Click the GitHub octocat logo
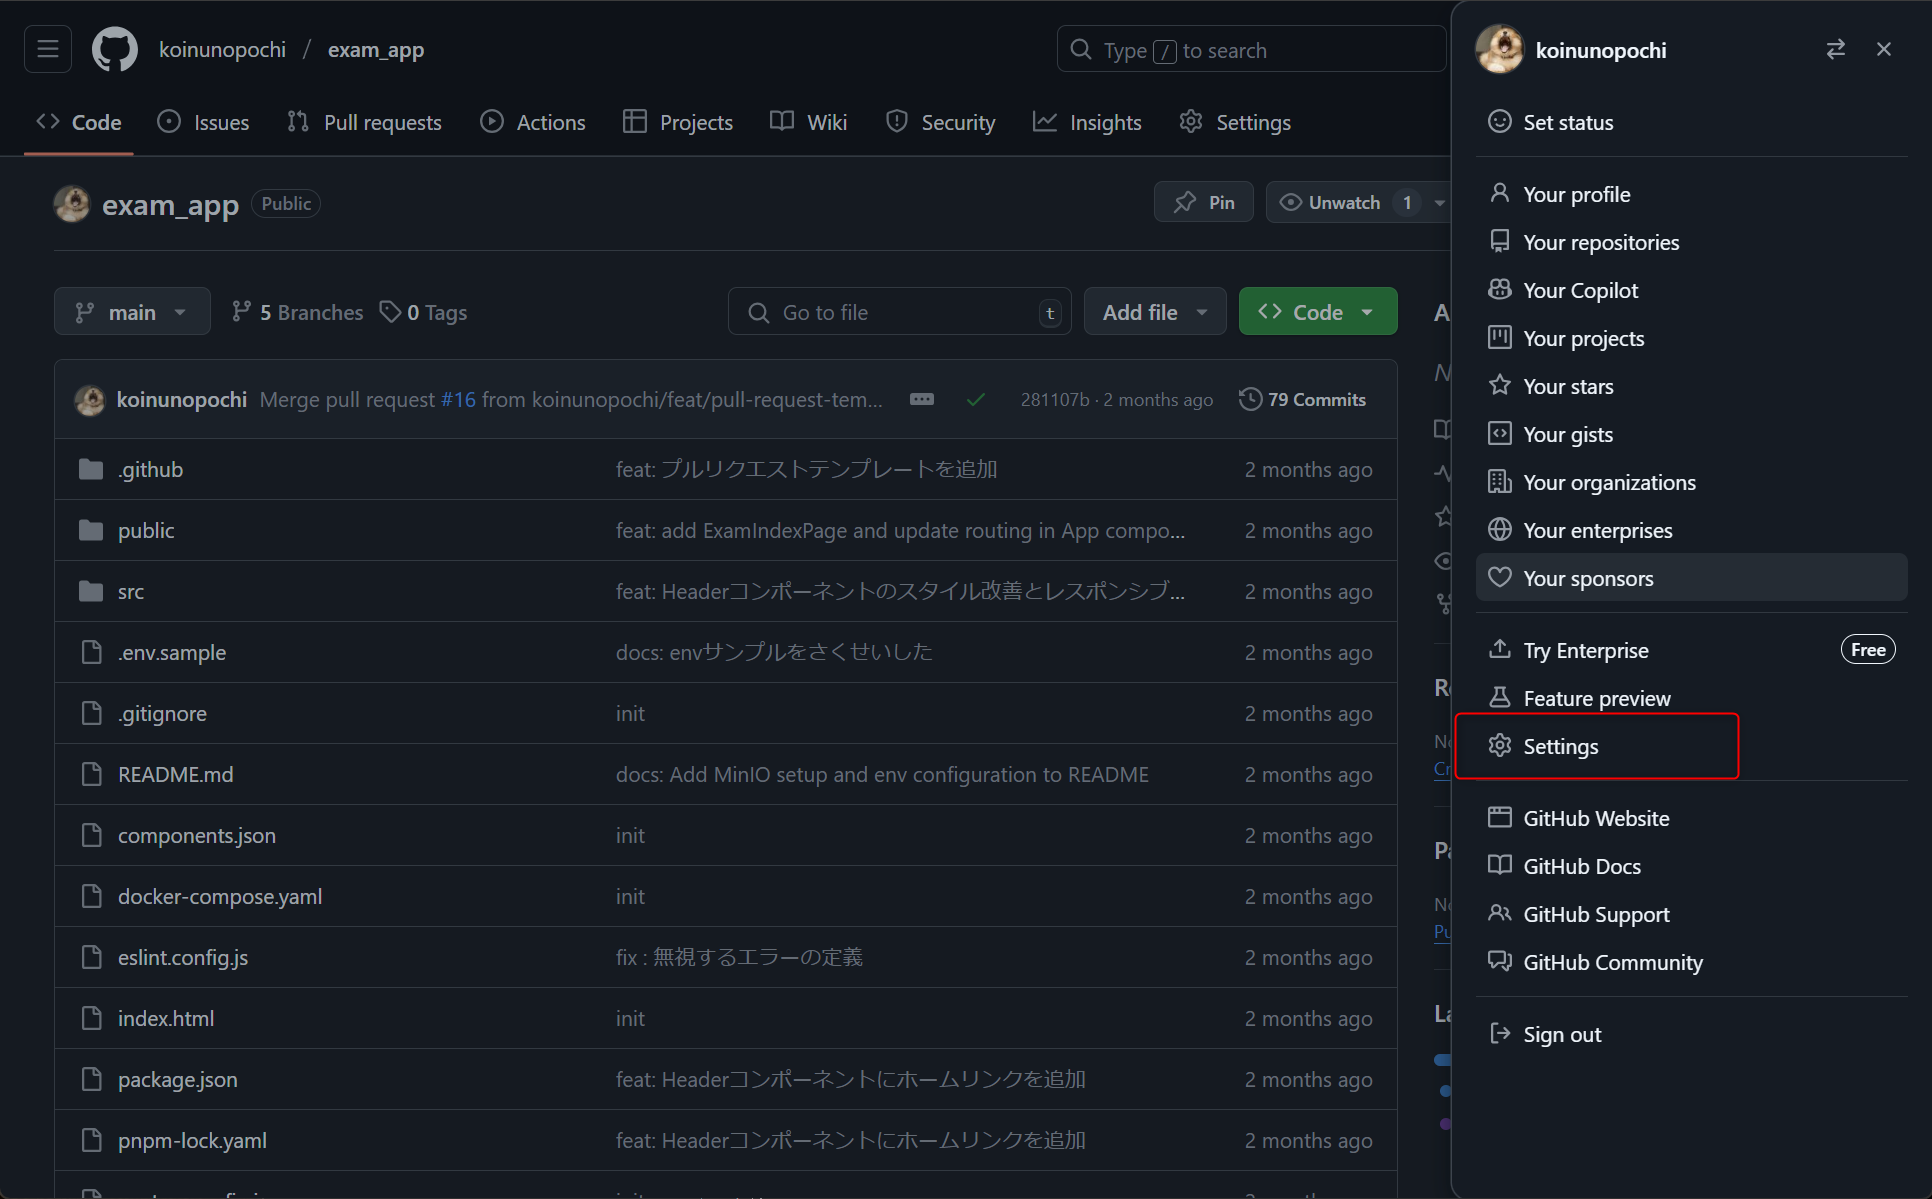 pos(114,49)
